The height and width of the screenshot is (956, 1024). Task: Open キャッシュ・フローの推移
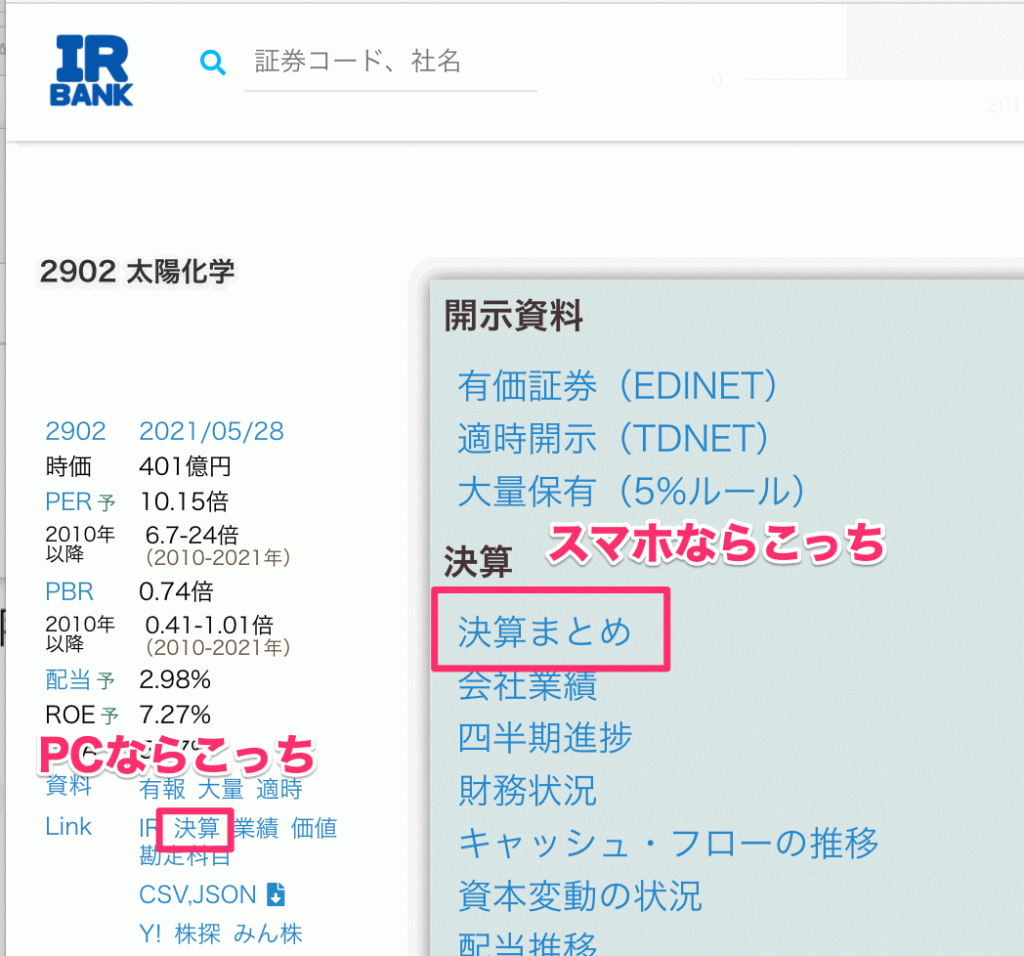tap(668, 843)
